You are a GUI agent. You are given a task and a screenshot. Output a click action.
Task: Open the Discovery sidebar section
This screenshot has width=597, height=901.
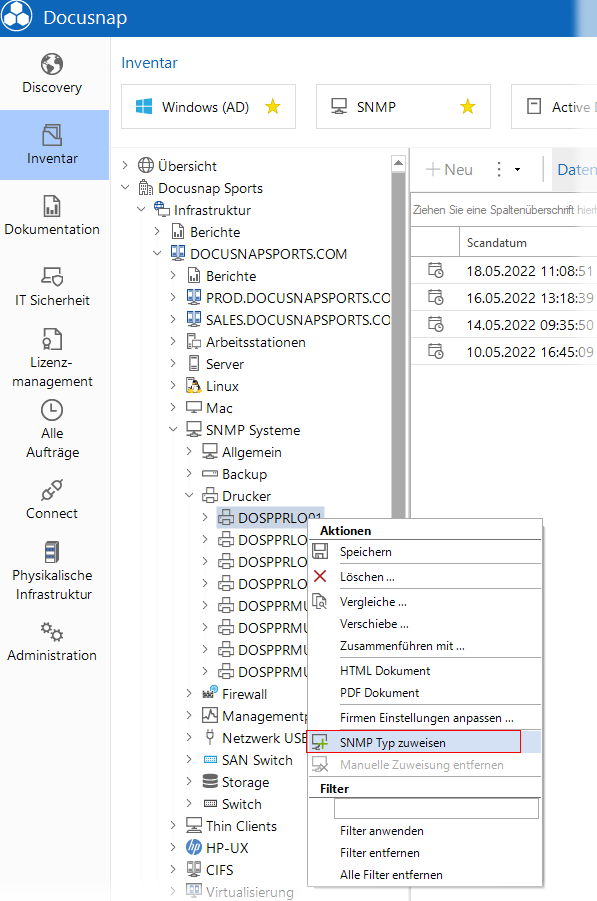pos(52,74)
